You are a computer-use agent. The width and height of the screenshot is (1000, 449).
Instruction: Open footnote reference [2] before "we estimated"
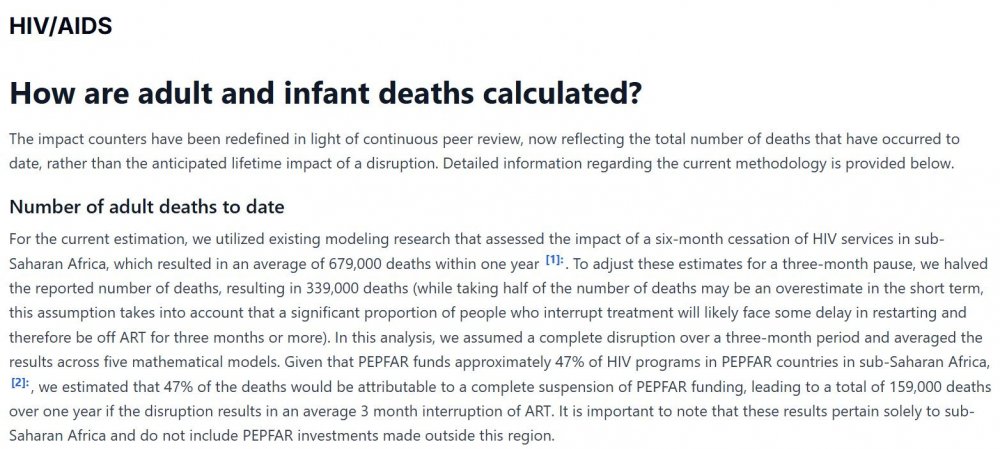click(x=20, y=384)
